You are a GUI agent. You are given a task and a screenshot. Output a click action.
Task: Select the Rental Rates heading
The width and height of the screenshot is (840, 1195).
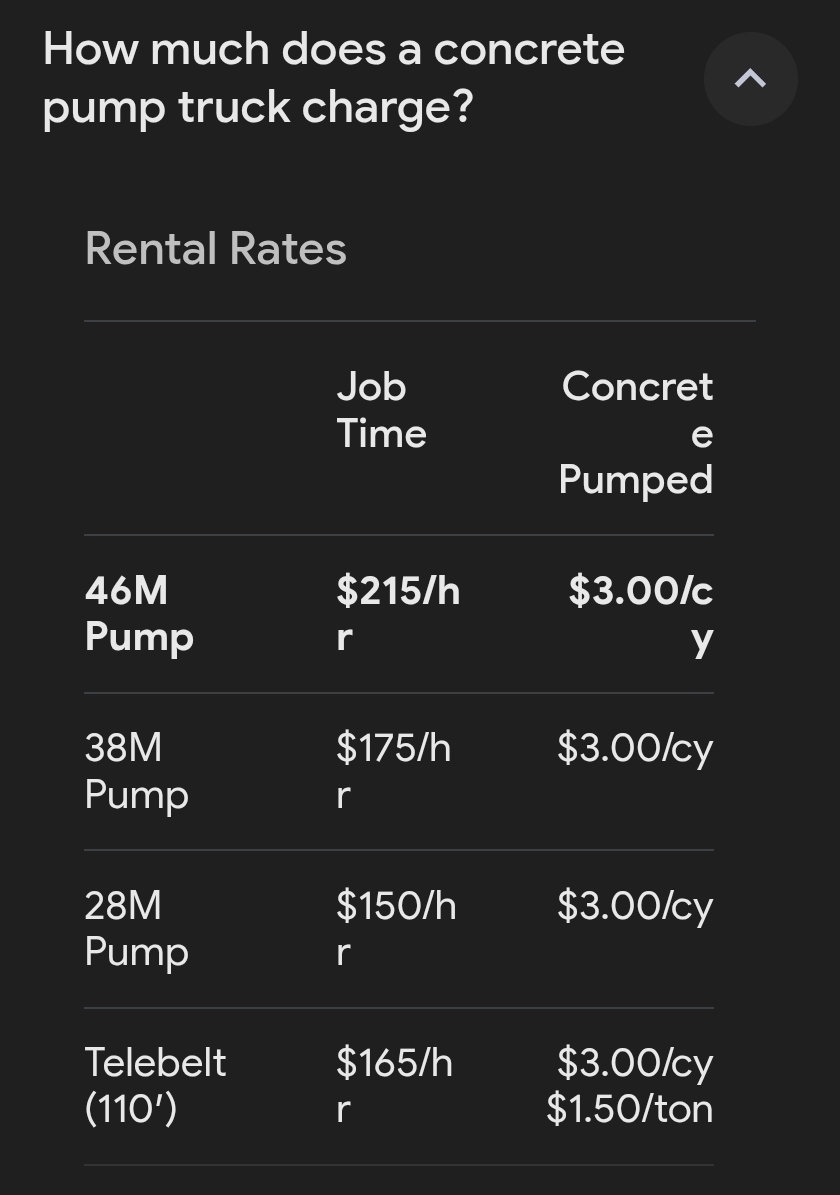point(216,248)
